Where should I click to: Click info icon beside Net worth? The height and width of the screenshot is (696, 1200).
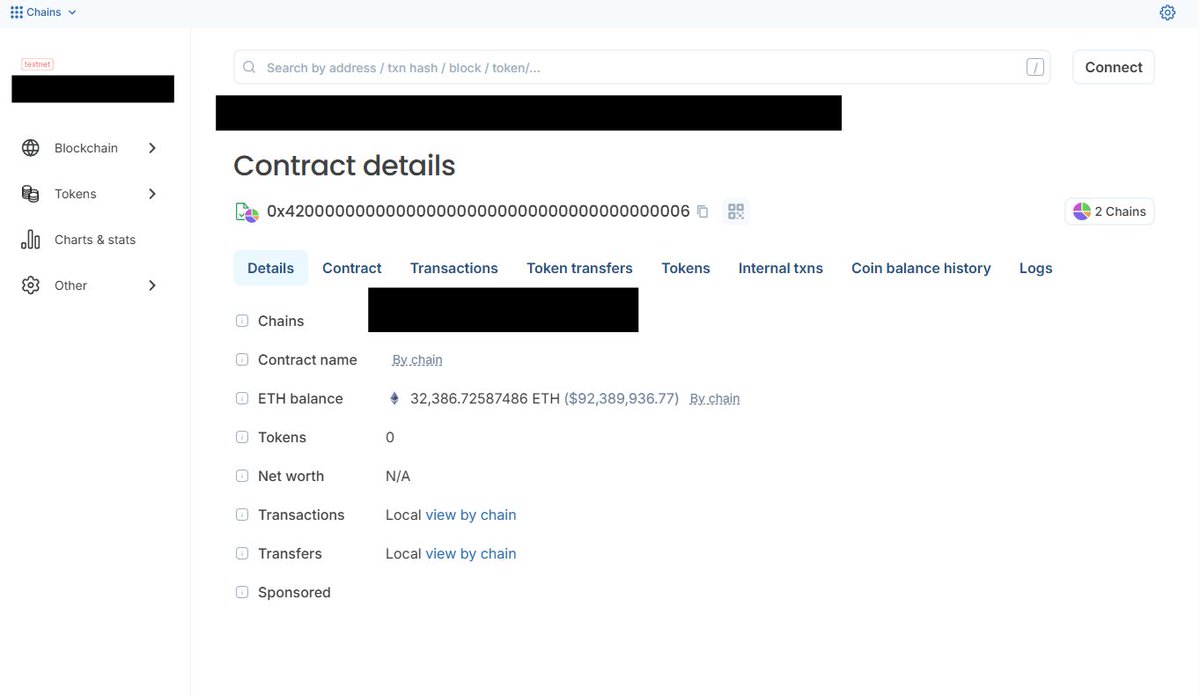(x=242, y=476)
